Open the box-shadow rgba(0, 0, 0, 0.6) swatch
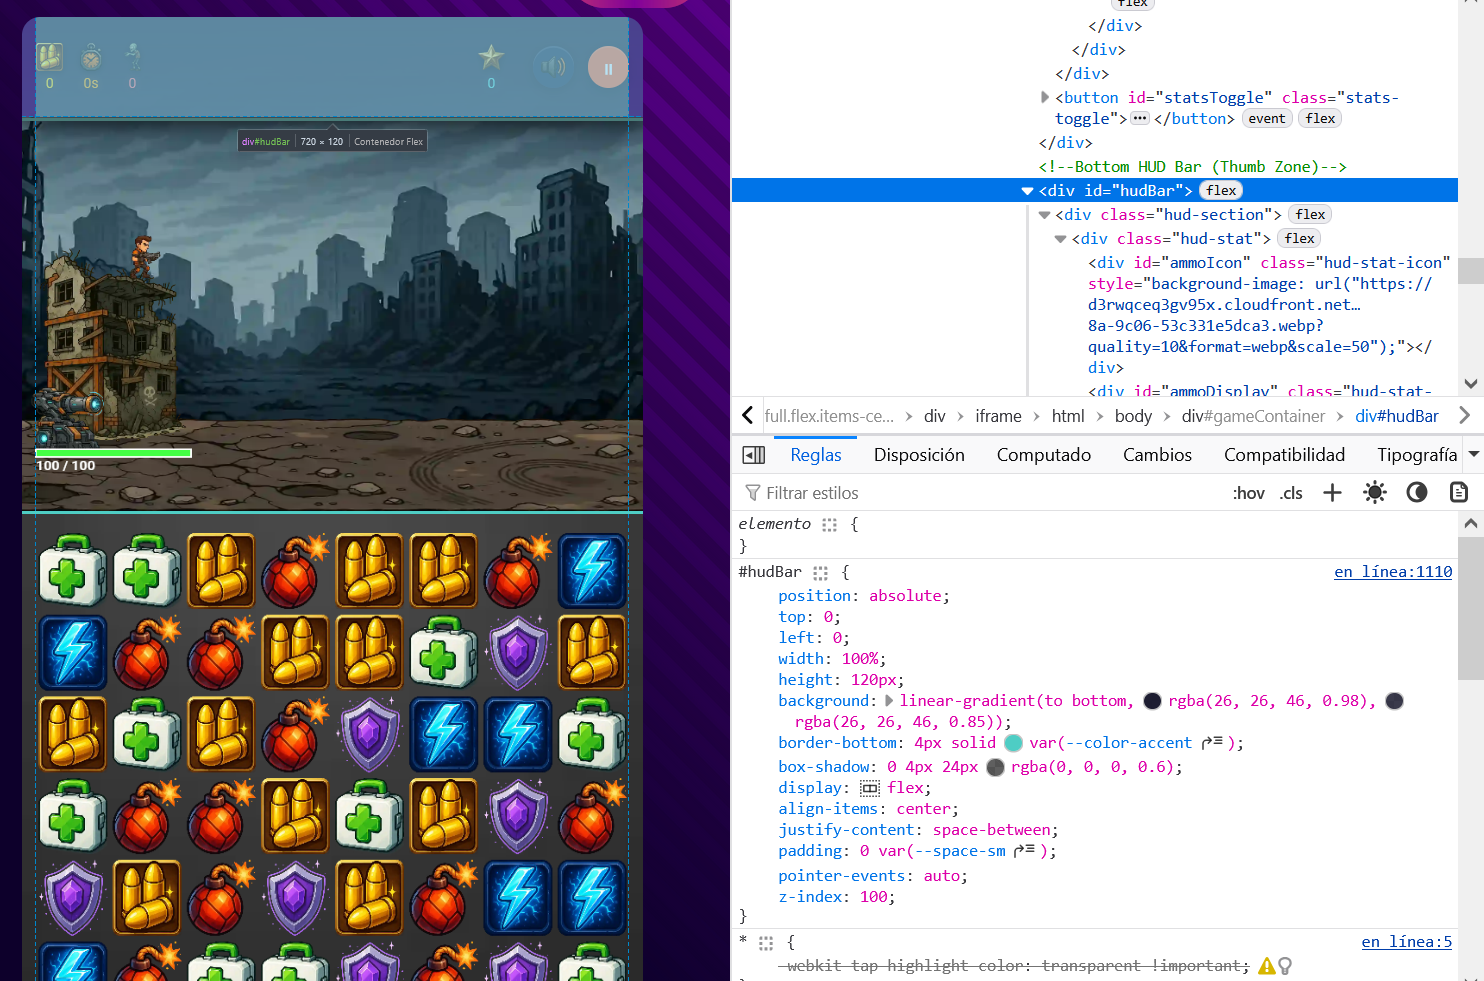 [995, 767]
